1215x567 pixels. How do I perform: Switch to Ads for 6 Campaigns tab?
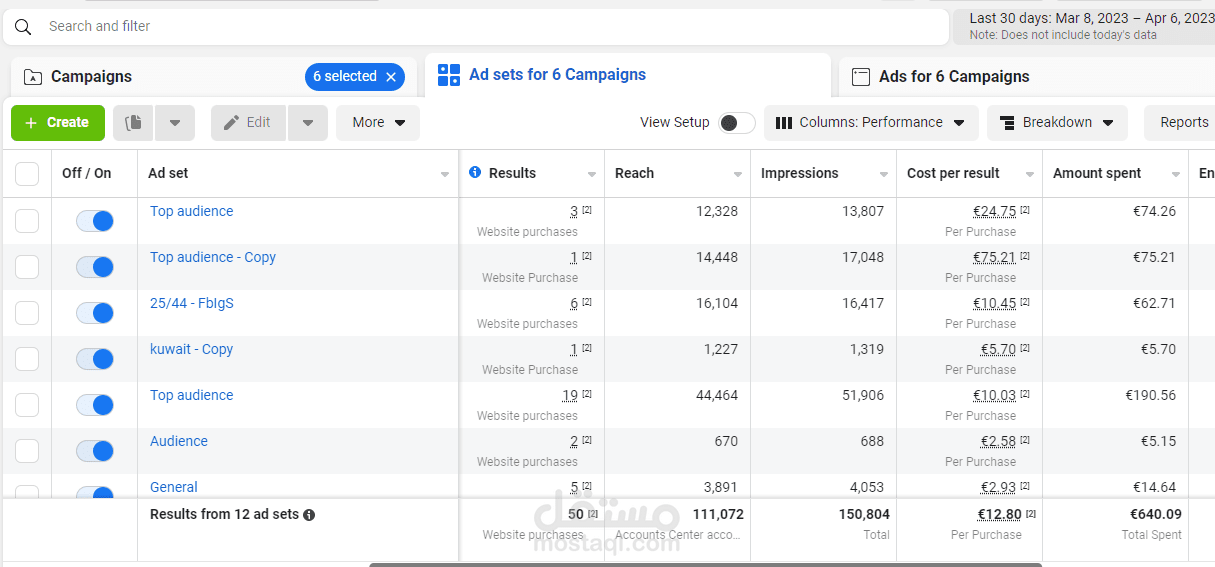tap(1027, 77)
